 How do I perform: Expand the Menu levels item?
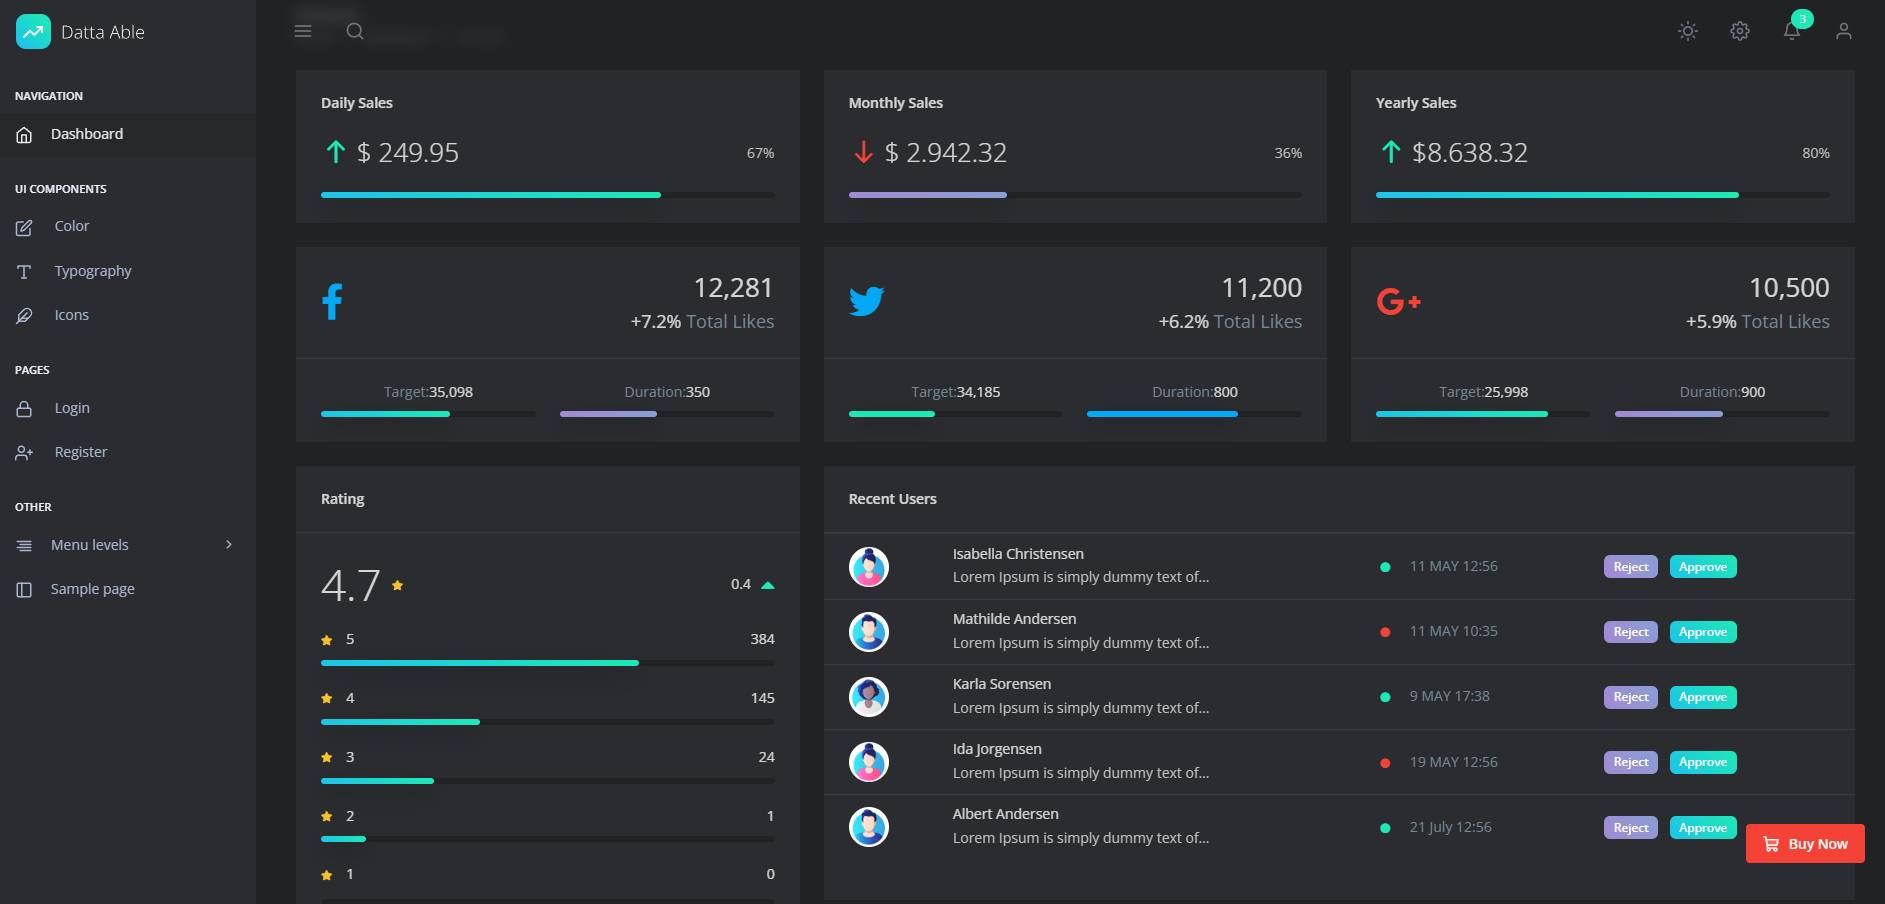pos(89,544)
